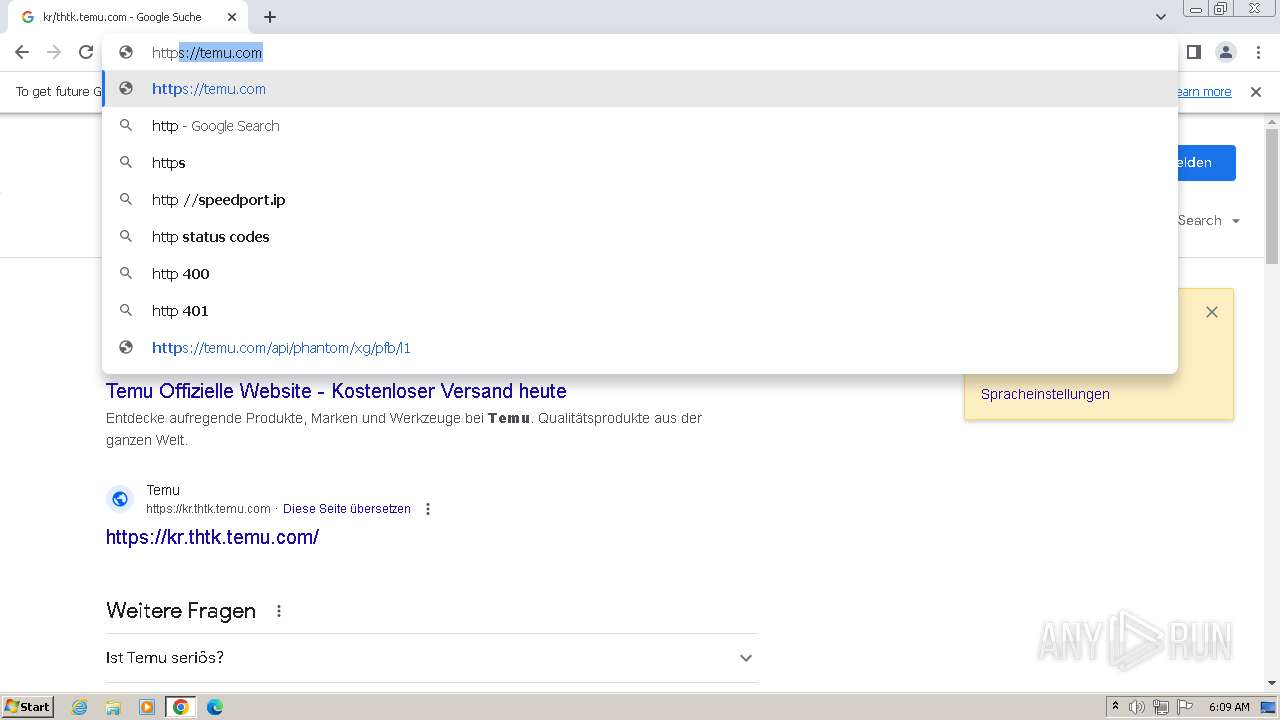Go back with the browser back arrow
The width and height of the screenshot is (1280, 720).
tap(22, 53)
